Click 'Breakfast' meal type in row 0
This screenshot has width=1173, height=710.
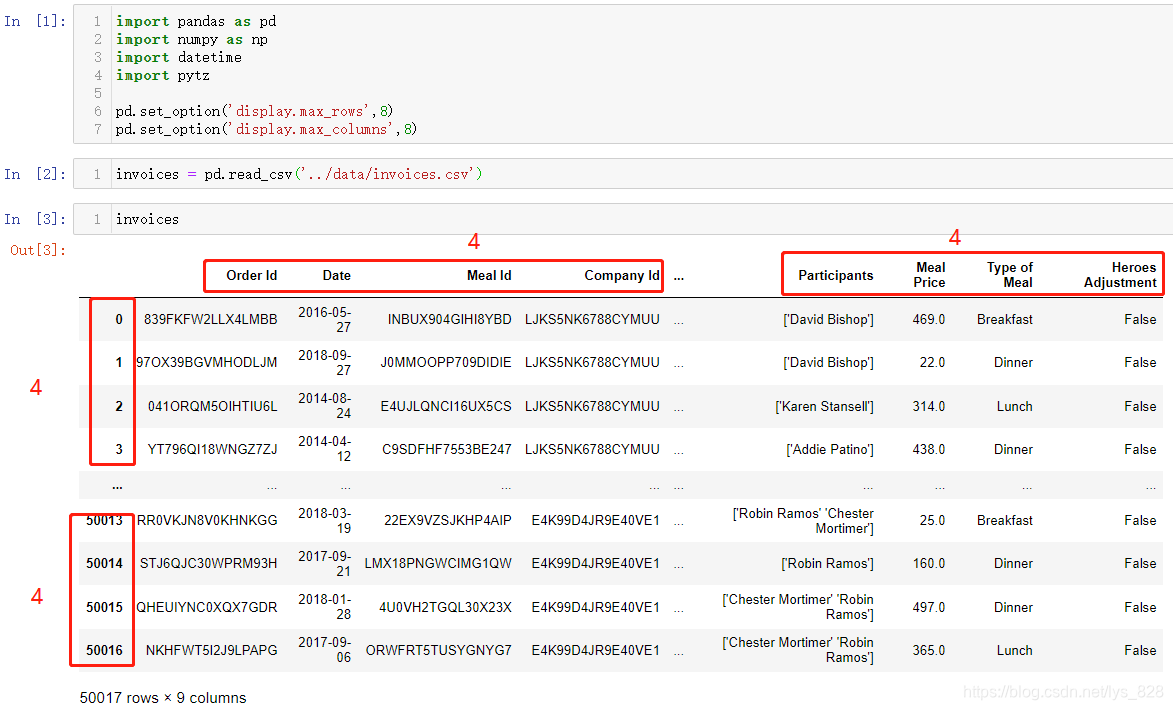pyautogui.click(x=1005, y=319)
